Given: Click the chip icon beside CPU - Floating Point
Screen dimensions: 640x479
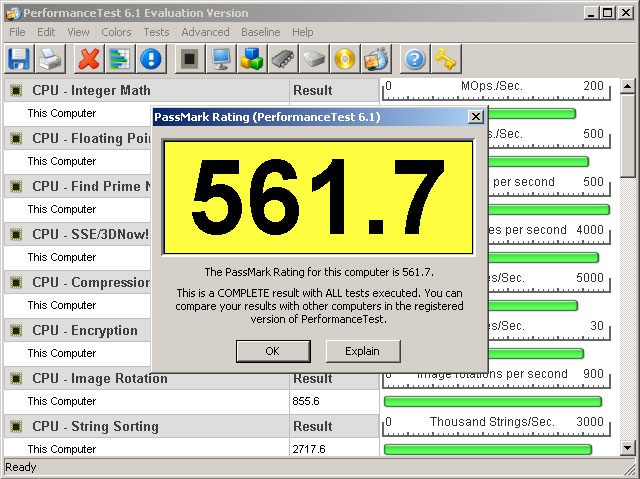Looking at the screenshot, I should 16,138.
